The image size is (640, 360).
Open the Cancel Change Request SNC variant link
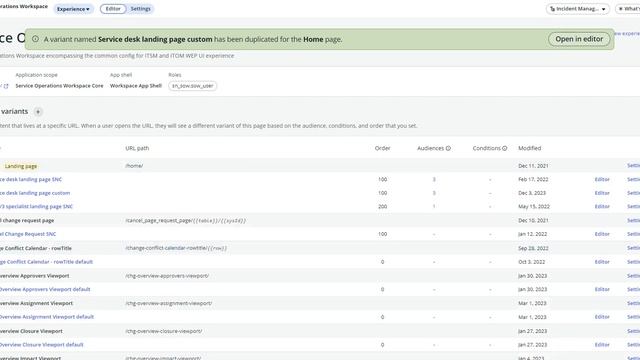point(28,234)
